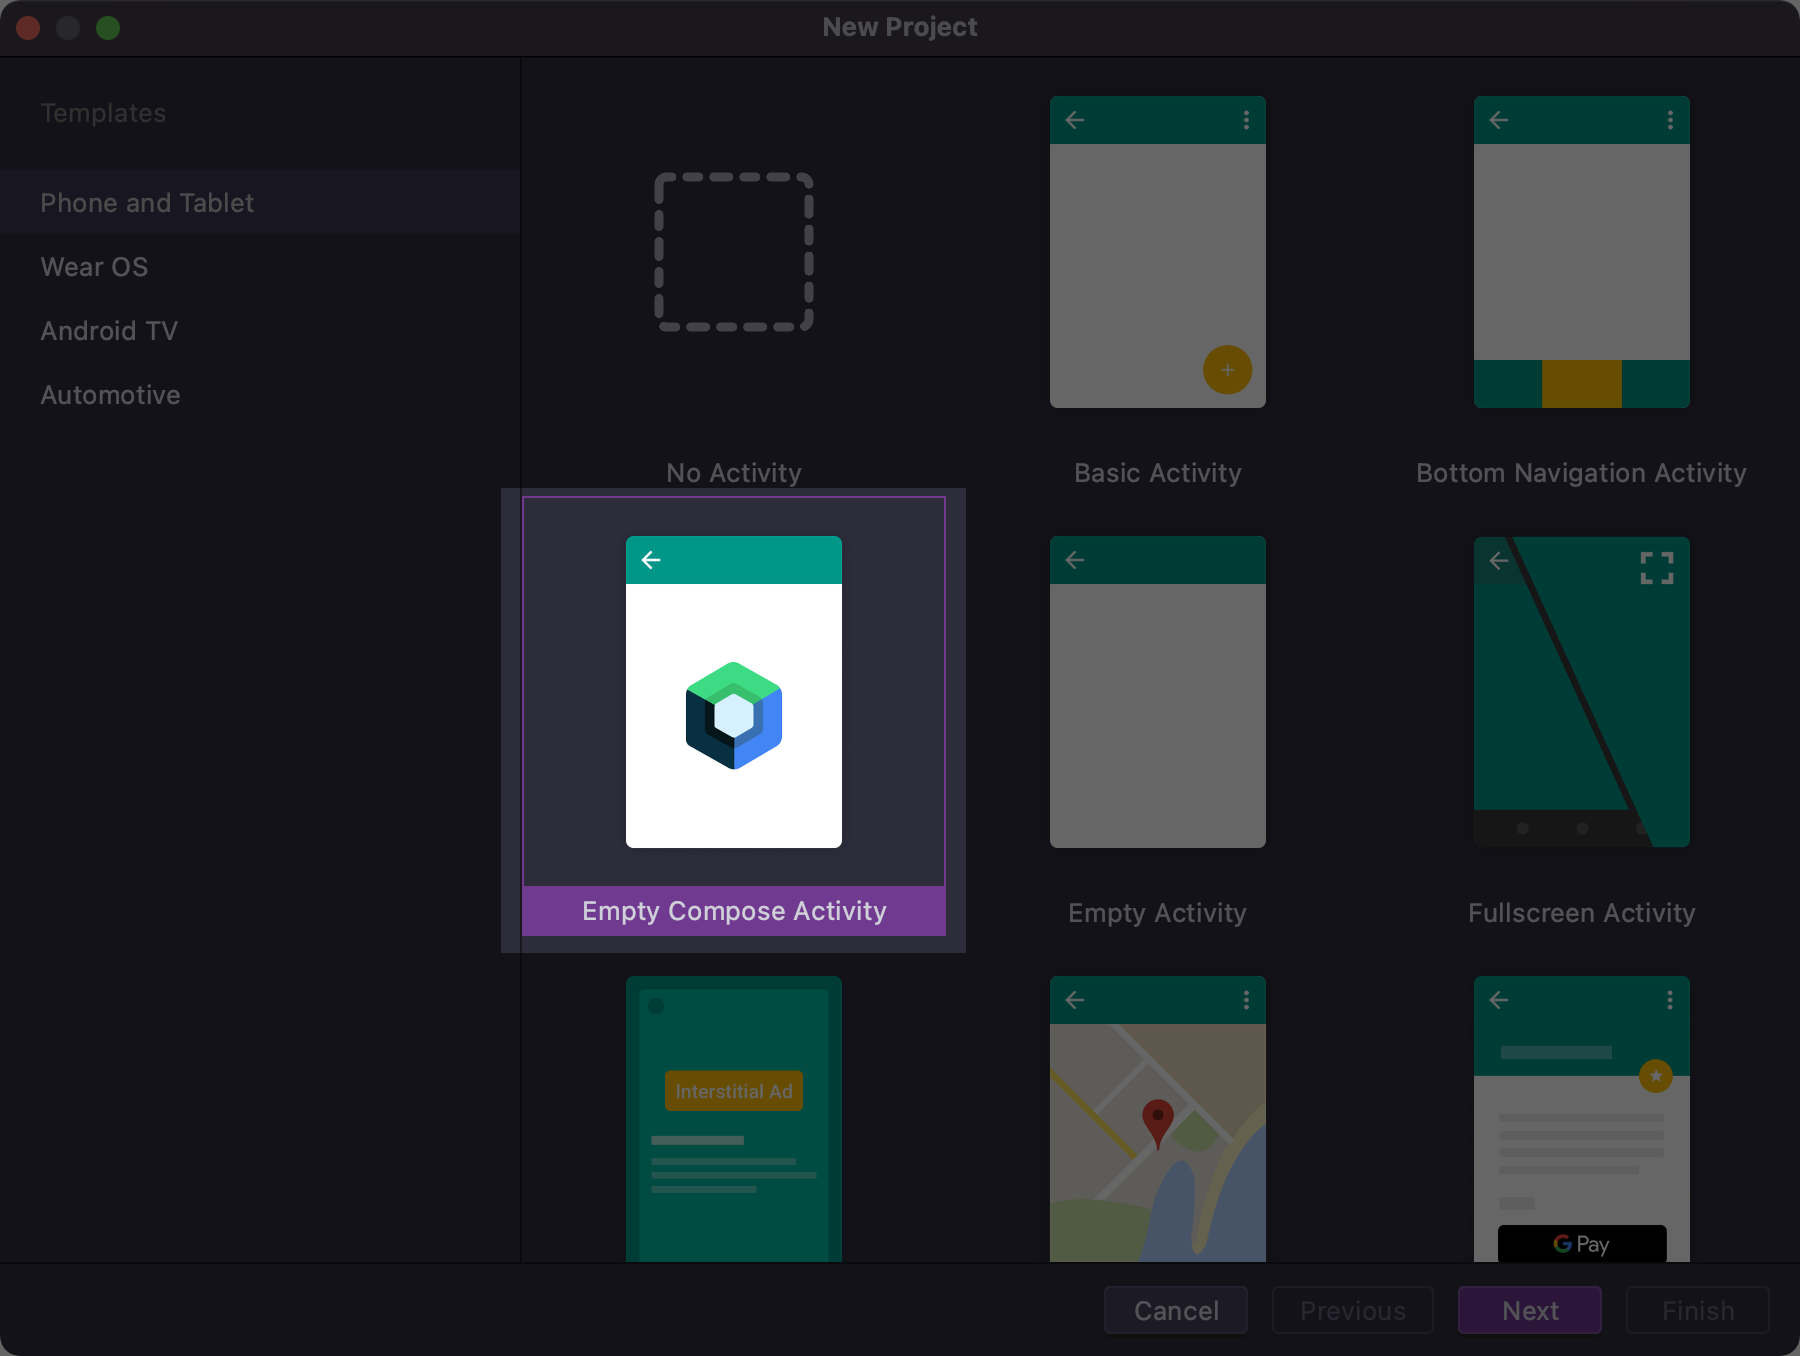Click the overflow dots in Bottom Navigation preview
Viewport: 1800px width, 1356px height.
[x=1670, y=120]
